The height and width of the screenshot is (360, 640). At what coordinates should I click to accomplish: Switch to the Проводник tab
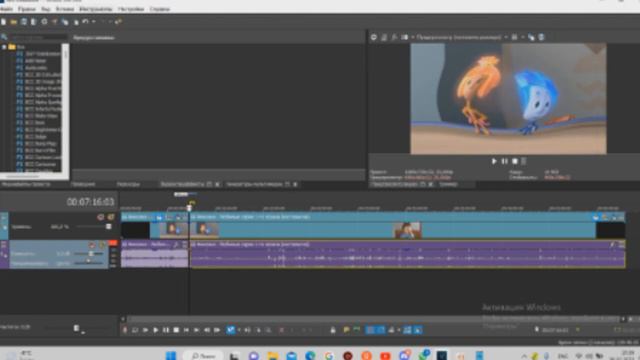click(x=83, y=184)
